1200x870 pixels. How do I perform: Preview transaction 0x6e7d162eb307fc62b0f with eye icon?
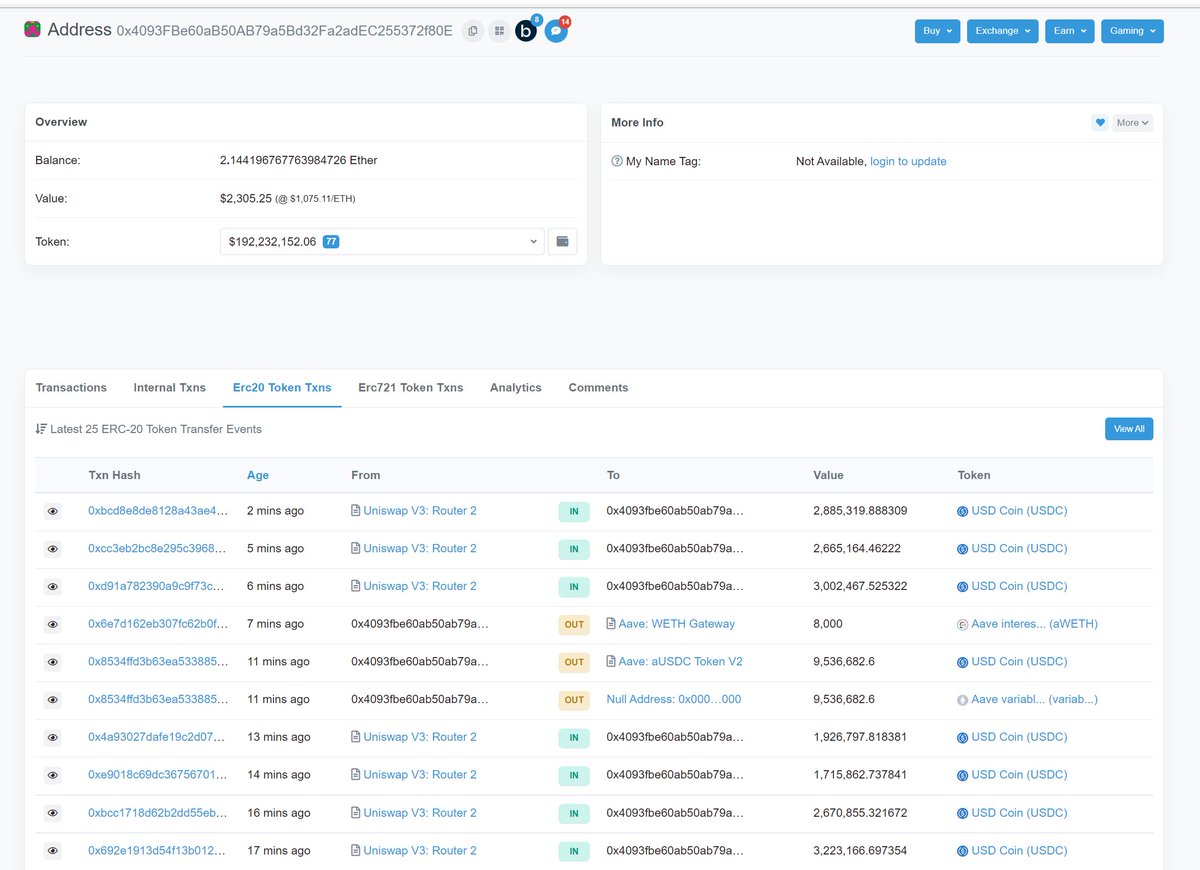click(53, 624)
